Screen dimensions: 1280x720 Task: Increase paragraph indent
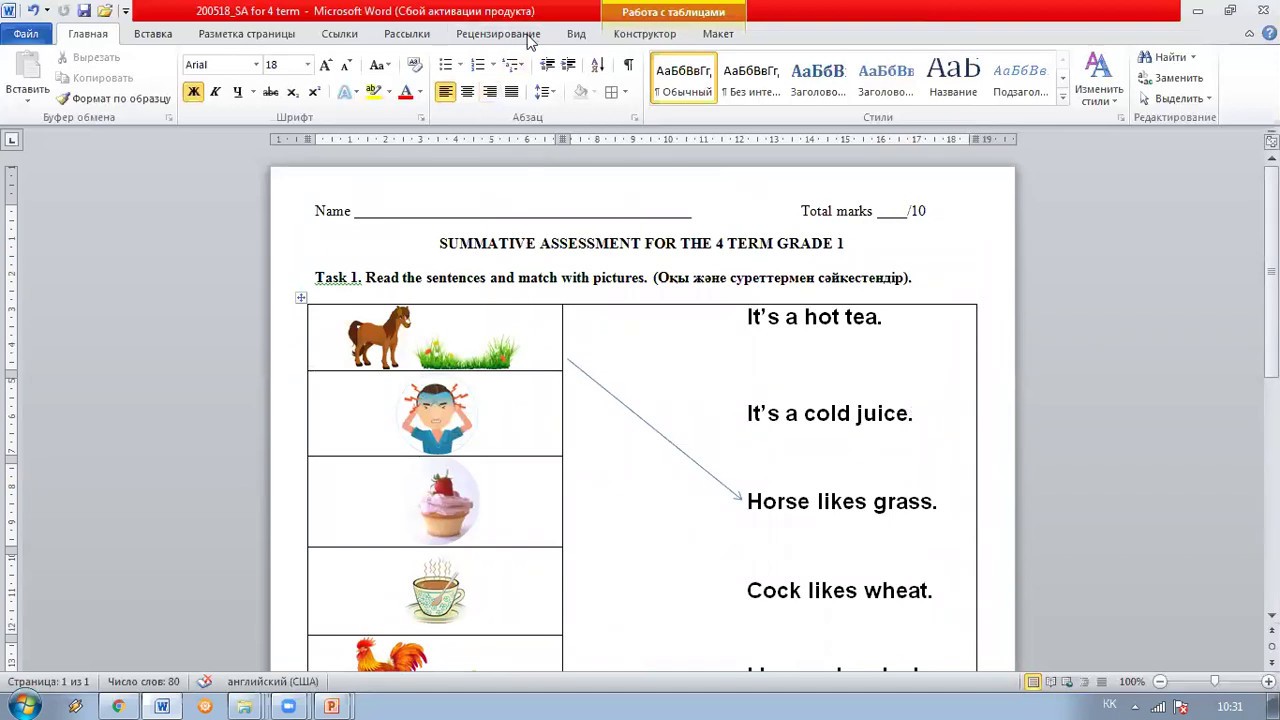click(x=568, y=65)
